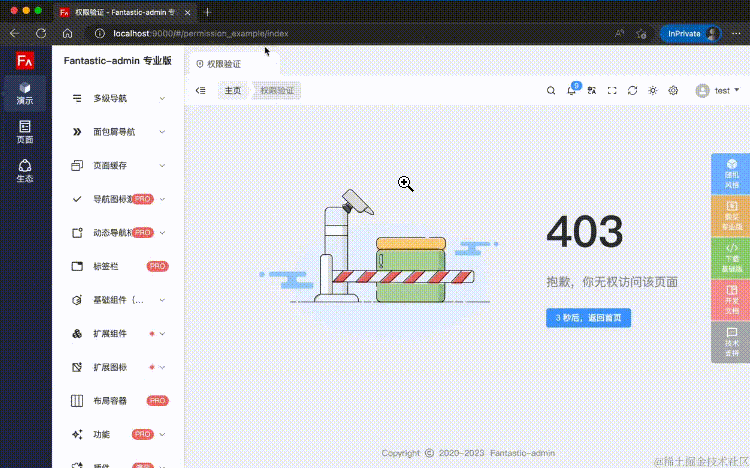Click chevron beside 基础组件
This screenshot has height=468, width=750.
point(162,300)
